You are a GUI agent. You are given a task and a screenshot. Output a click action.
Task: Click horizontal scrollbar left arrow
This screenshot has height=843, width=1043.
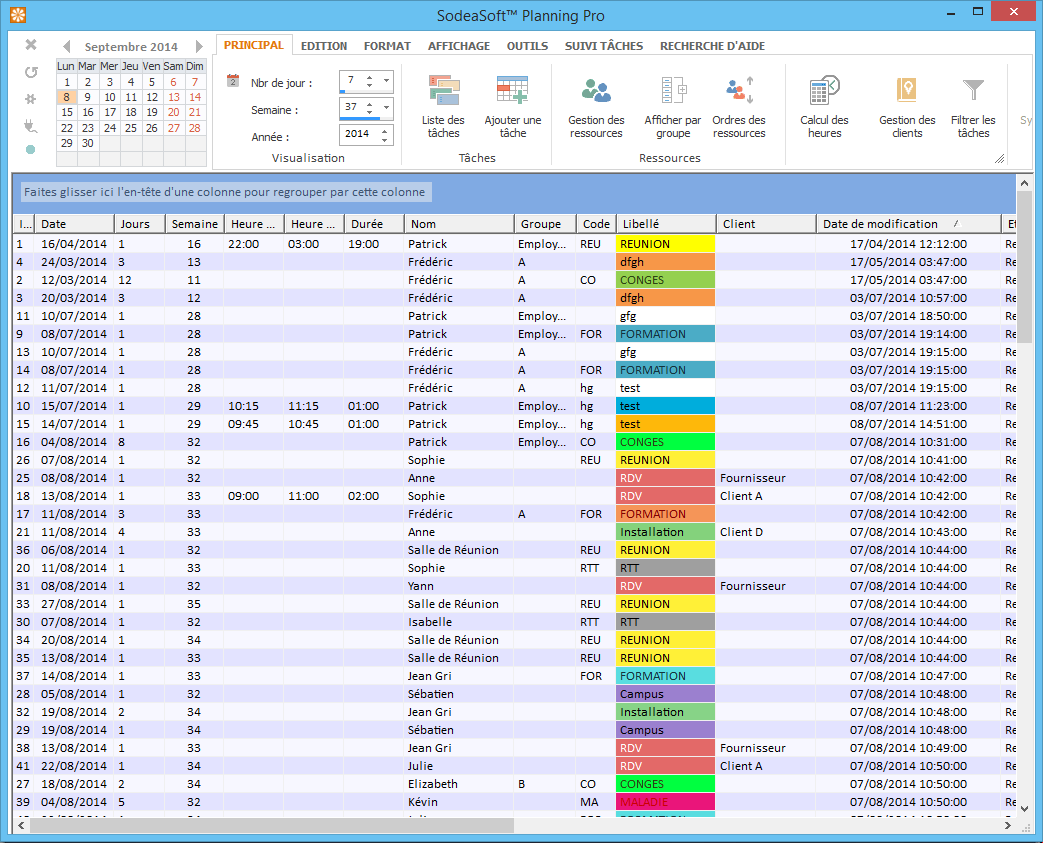pos(21,825)
